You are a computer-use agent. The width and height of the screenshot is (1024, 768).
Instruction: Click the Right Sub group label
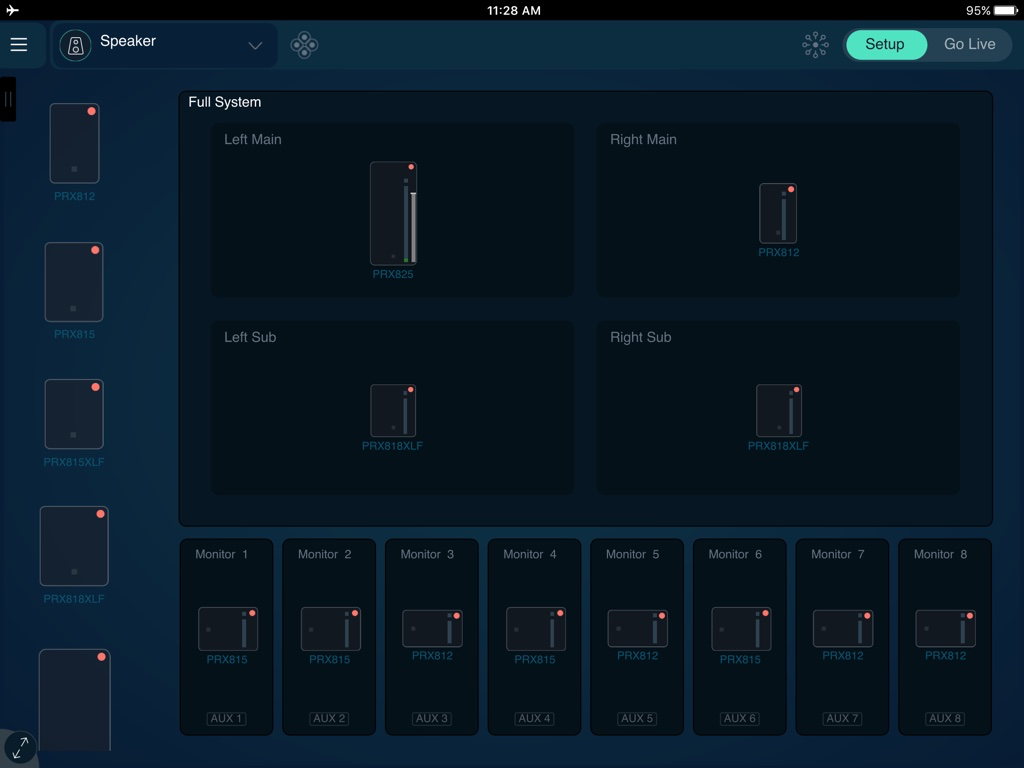pos(641,337)
